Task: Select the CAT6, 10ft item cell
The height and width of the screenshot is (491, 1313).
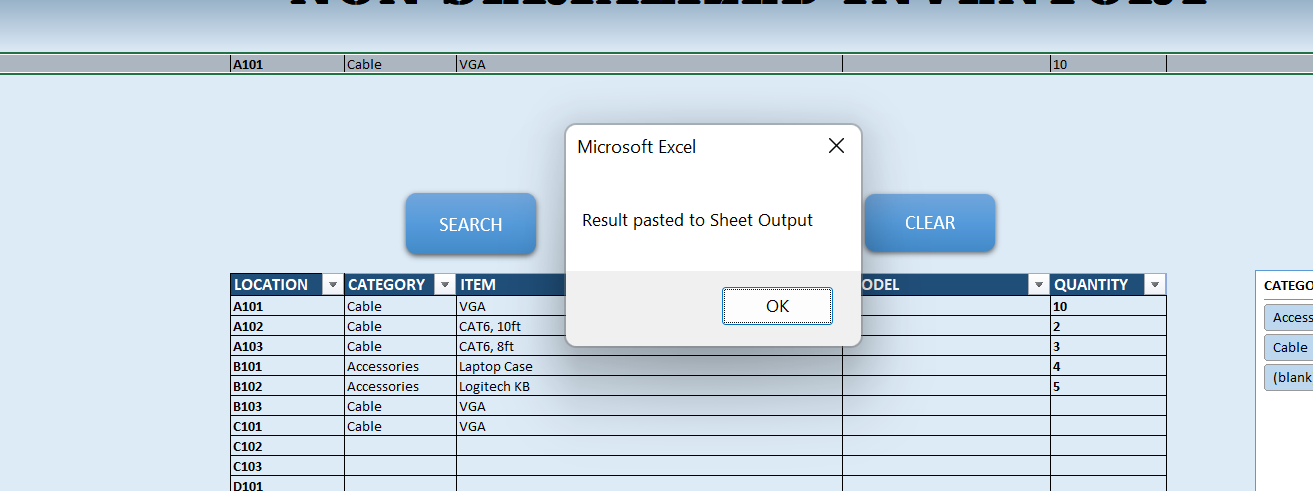Action: pyautogui.click(x=510, y=326)
